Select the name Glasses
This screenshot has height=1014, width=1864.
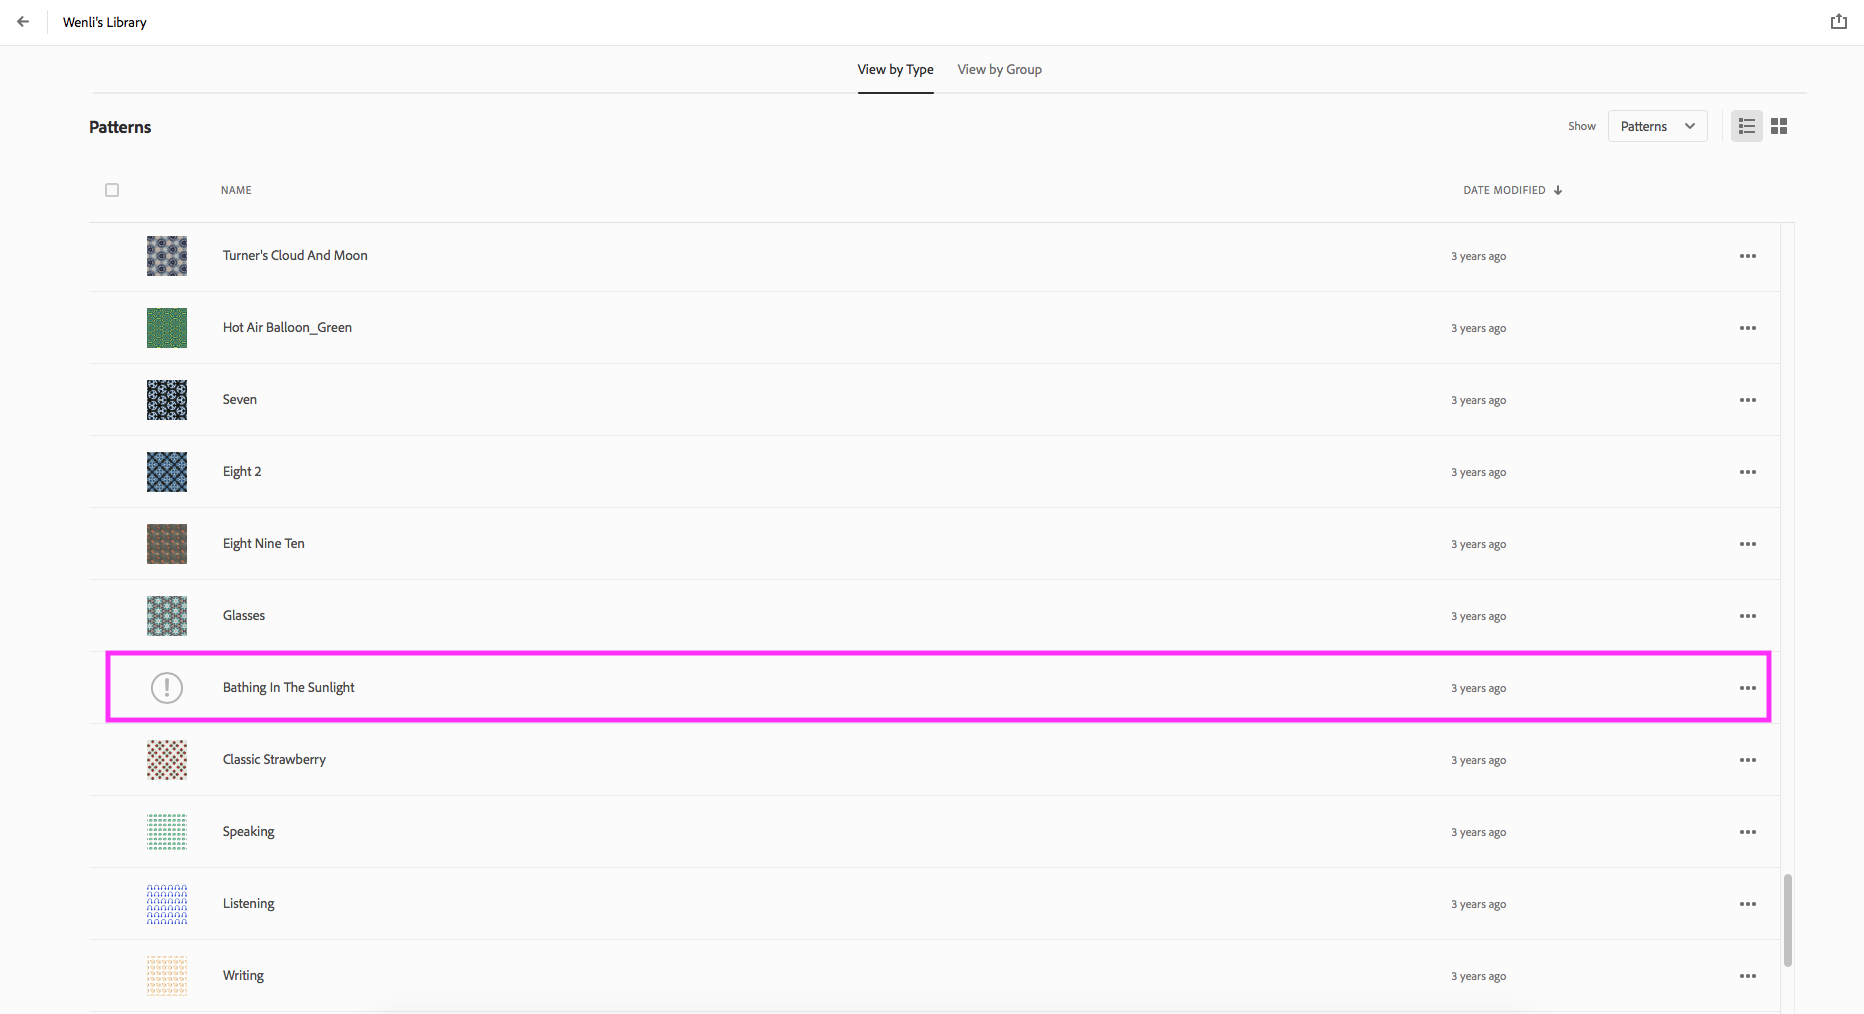point(243,615)
